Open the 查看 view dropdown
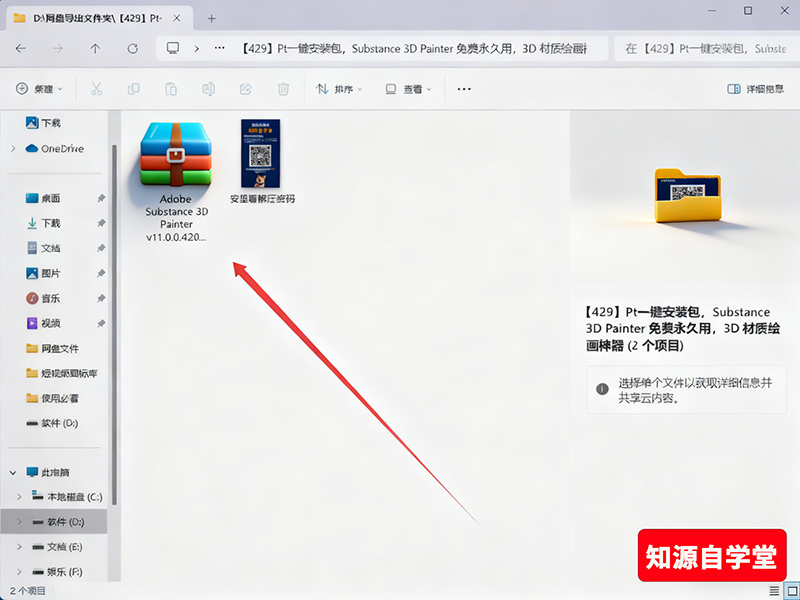Screen dimensions: 800x600 point(409,89)
